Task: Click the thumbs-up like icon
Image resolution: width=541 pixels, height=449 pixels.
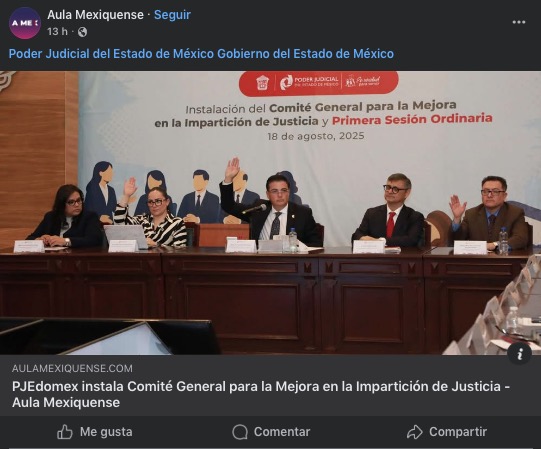Action: (x=65, y=432)
